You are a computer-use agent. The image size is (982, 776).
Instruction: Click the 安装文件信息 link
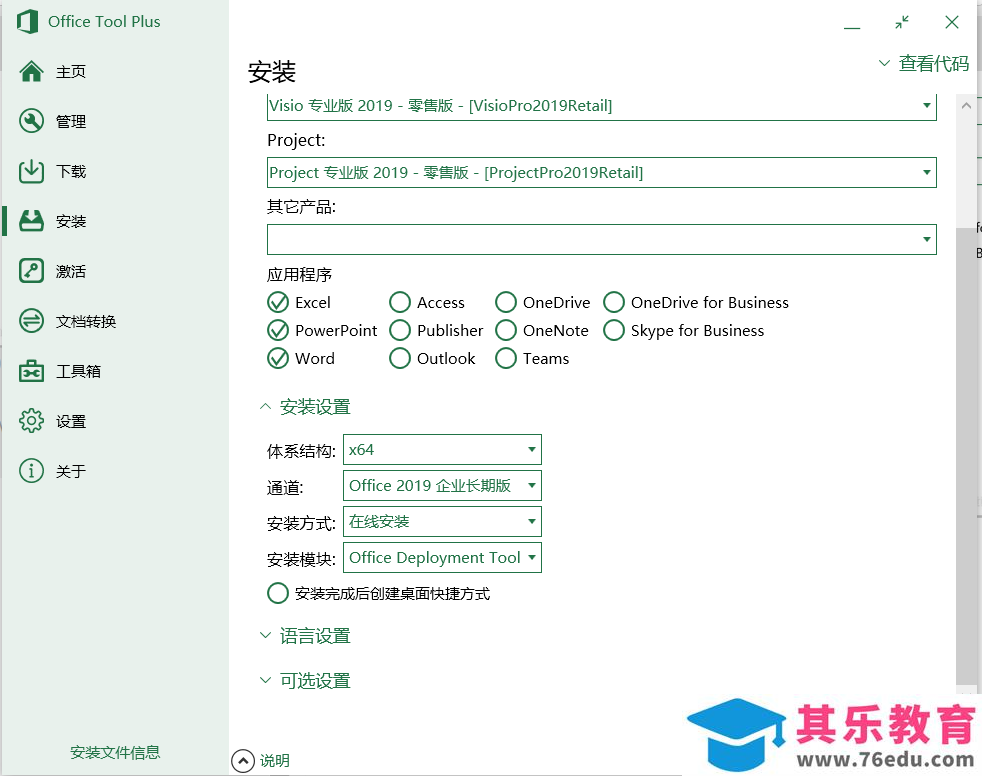[x=115, y=752]
